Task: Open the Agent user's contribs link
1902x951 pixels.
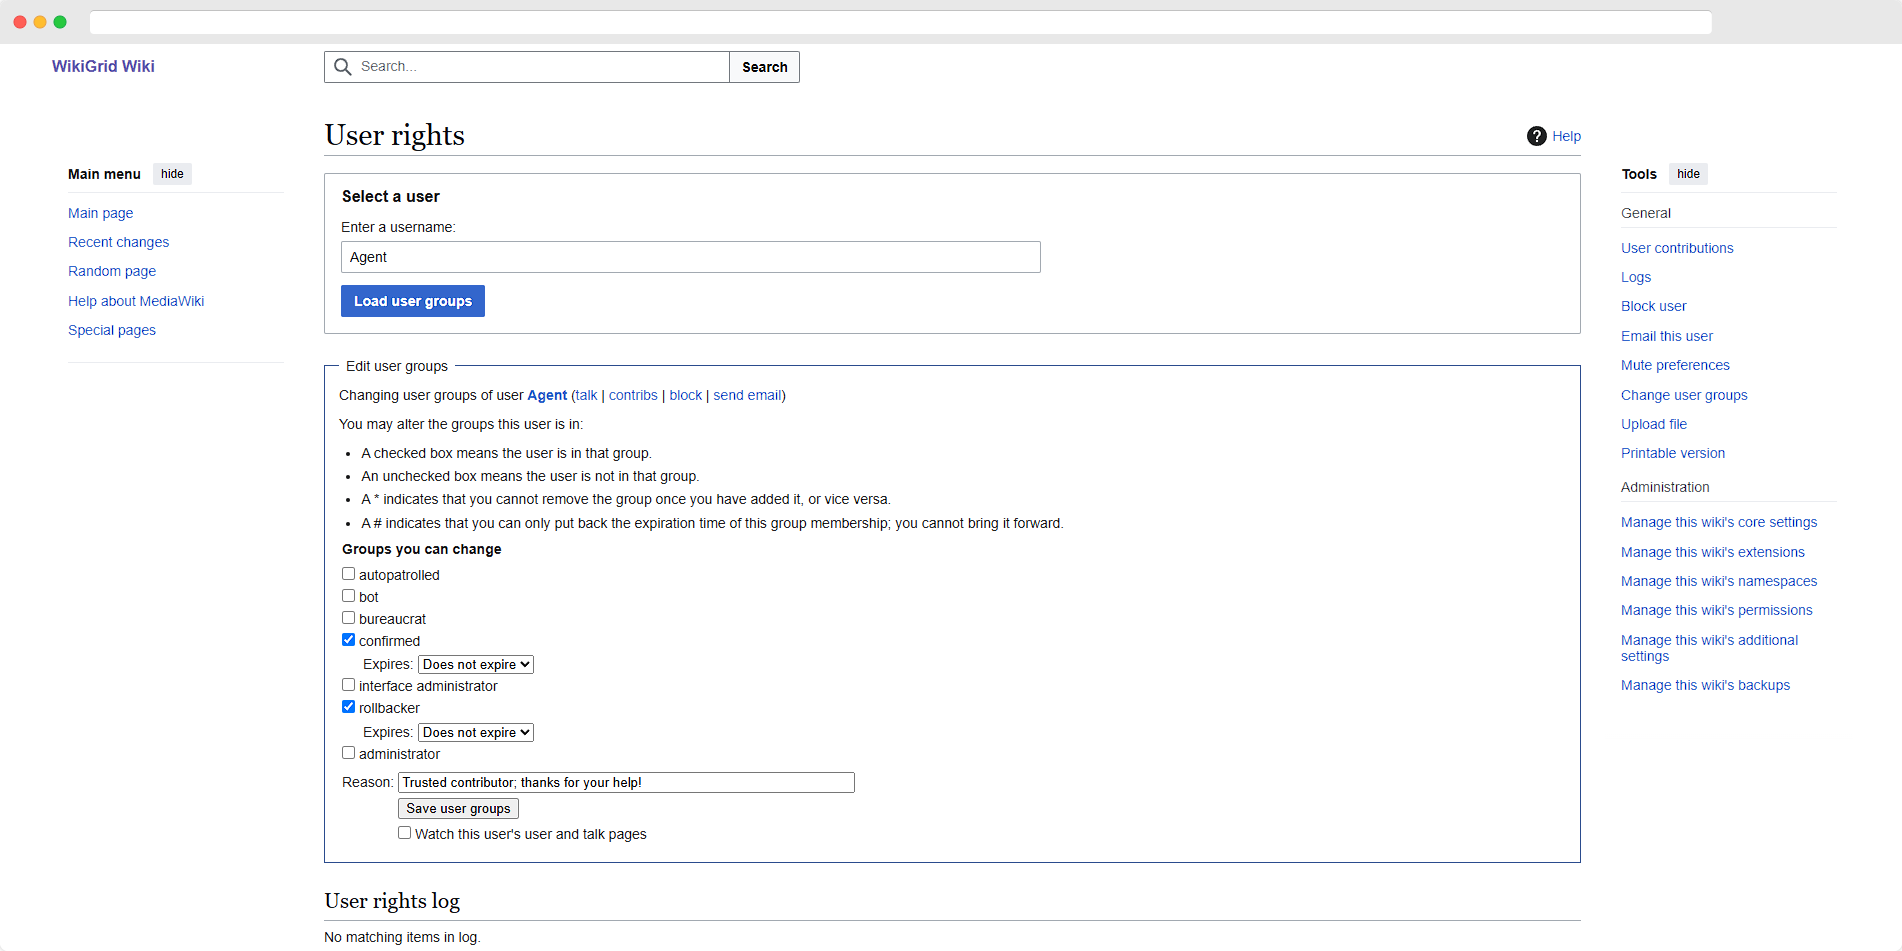Action: (633, 395)
